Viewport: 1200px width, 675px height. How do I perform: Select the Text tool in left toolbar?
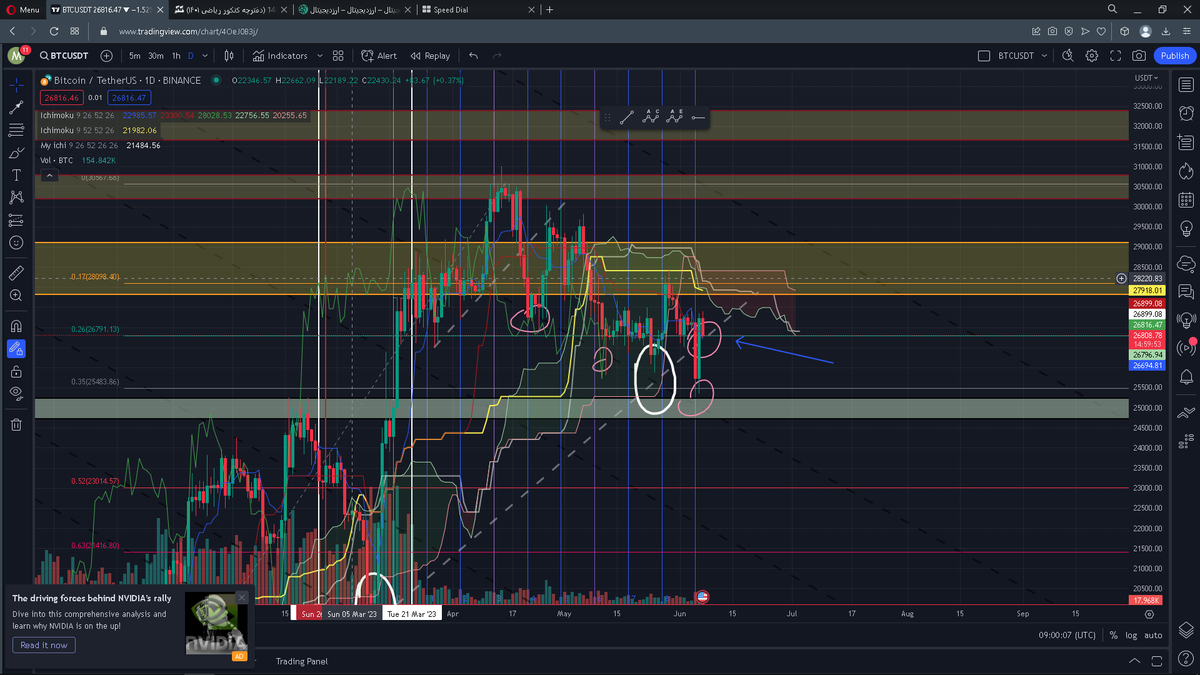point(16,175)
